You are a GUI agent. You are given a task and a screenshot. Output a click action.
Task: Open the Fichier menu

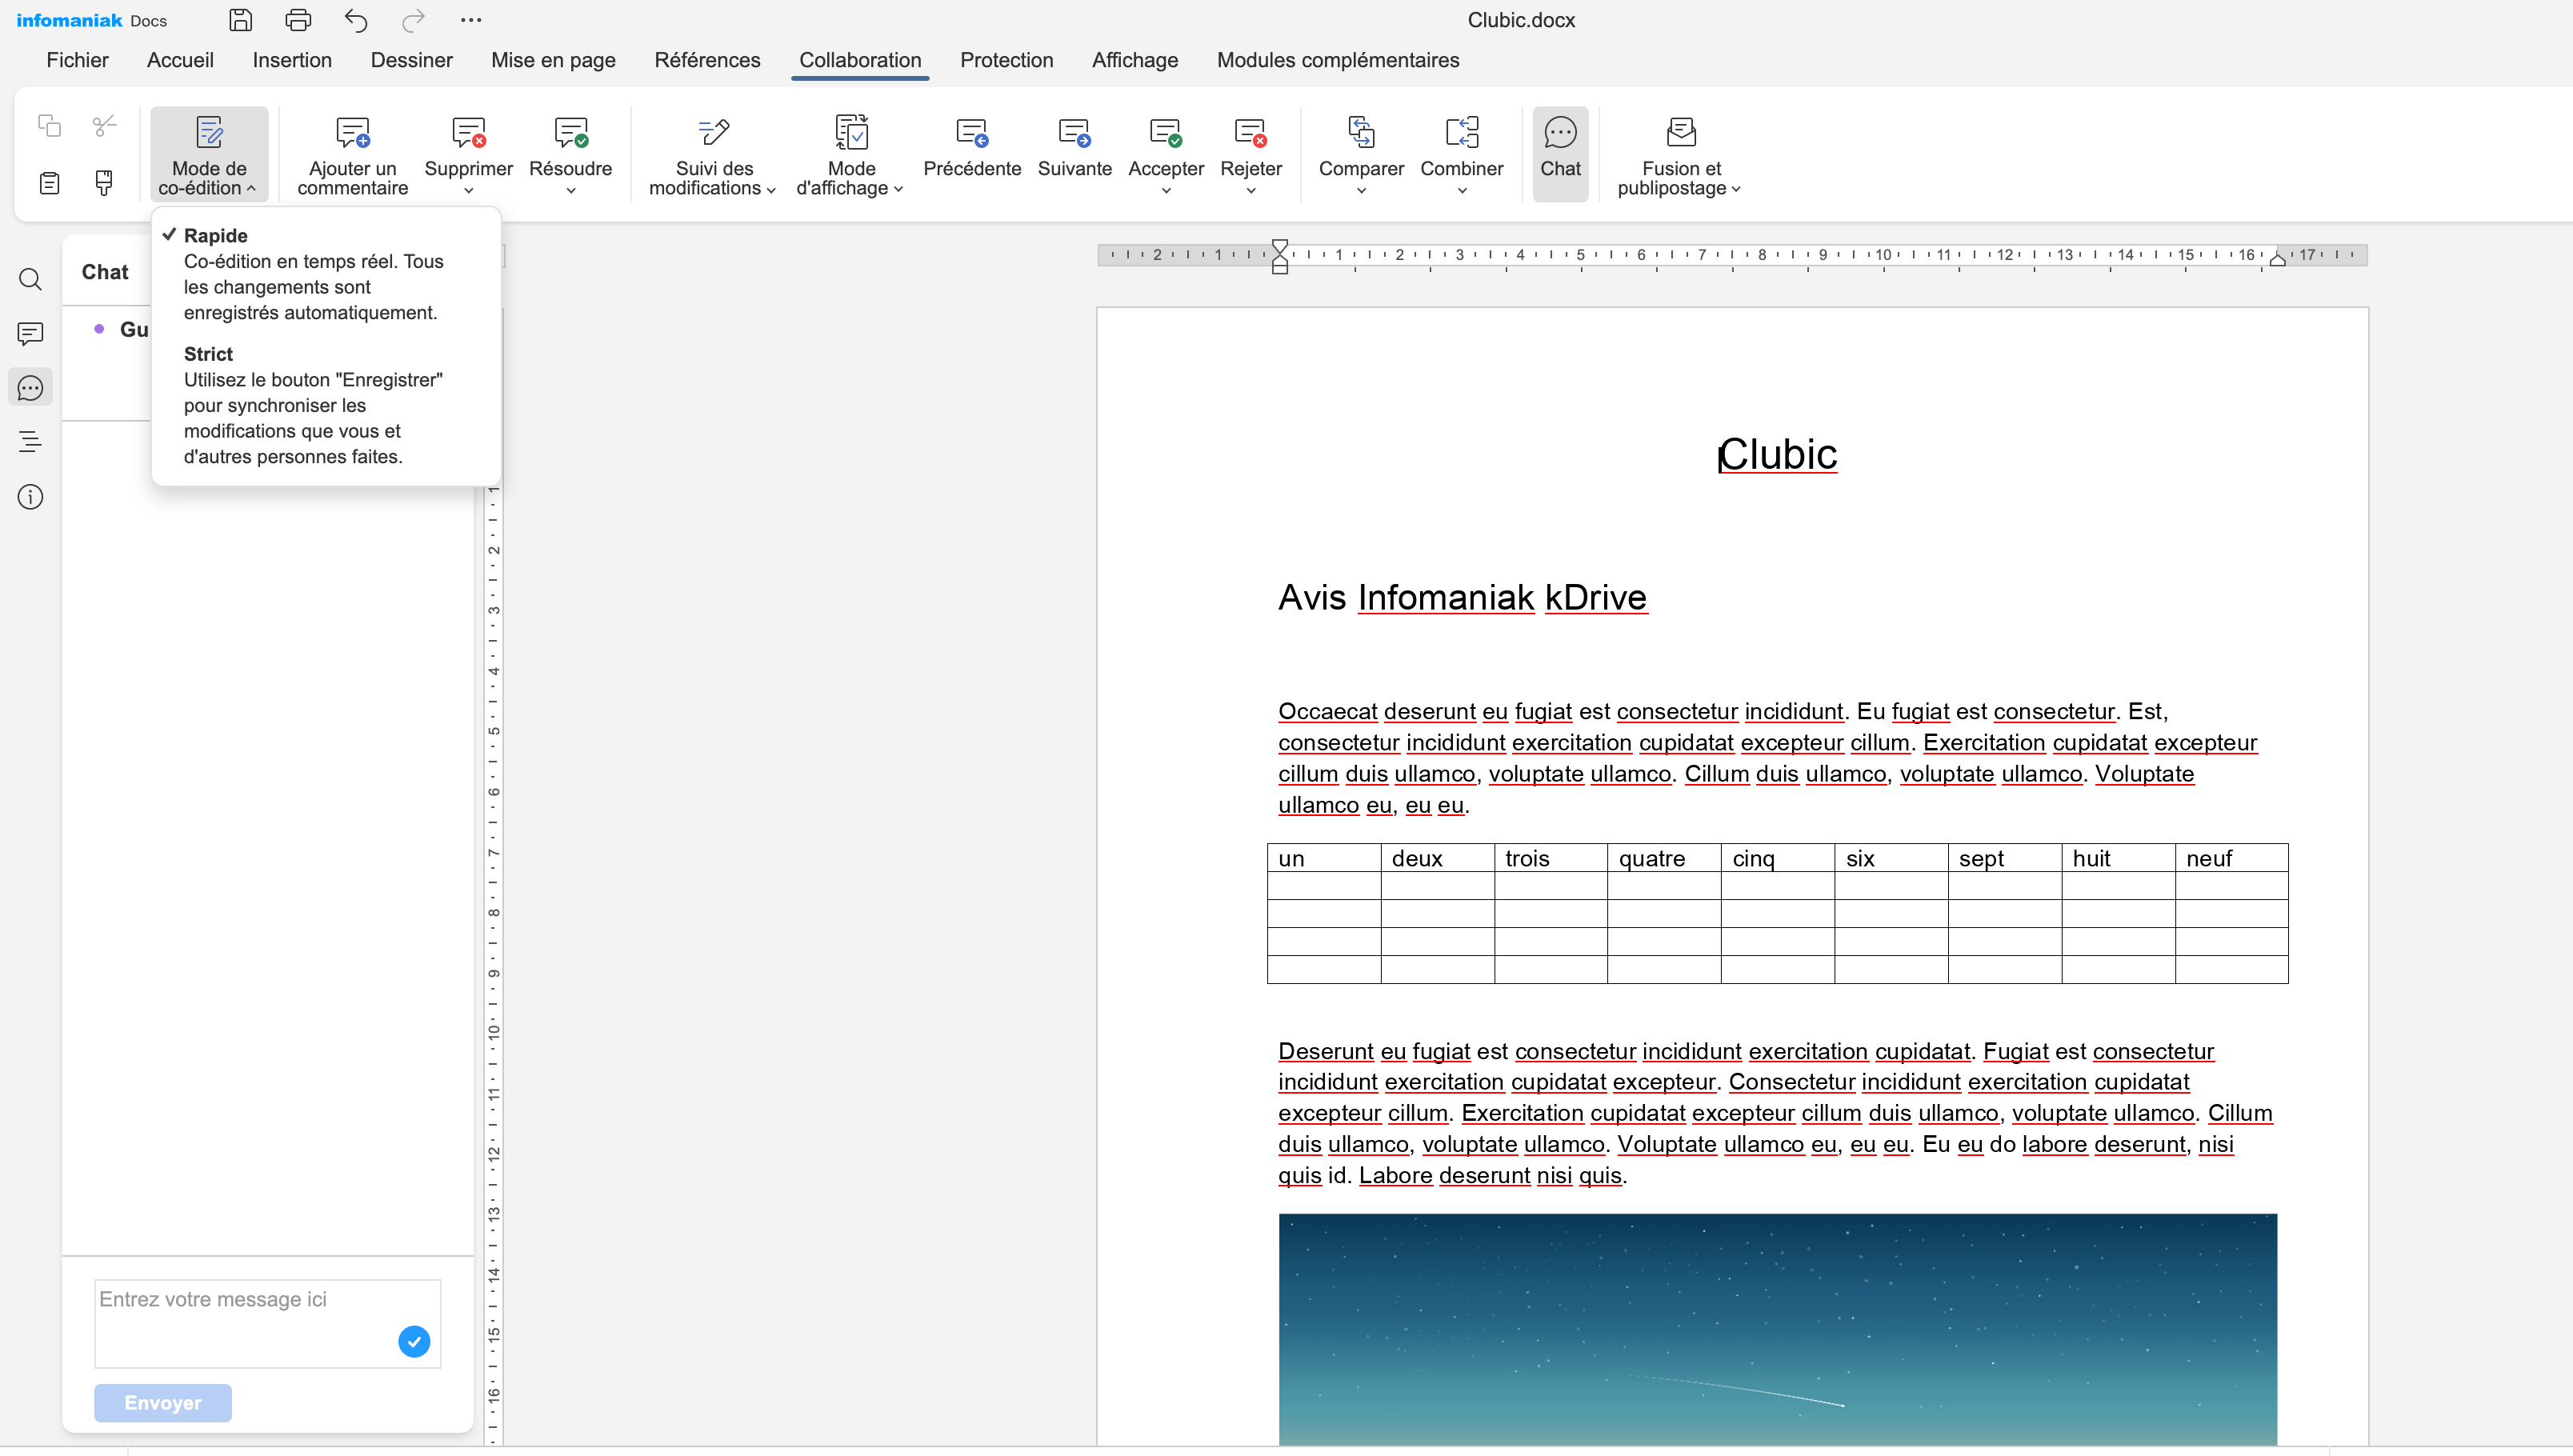click(x=77, y=60)
